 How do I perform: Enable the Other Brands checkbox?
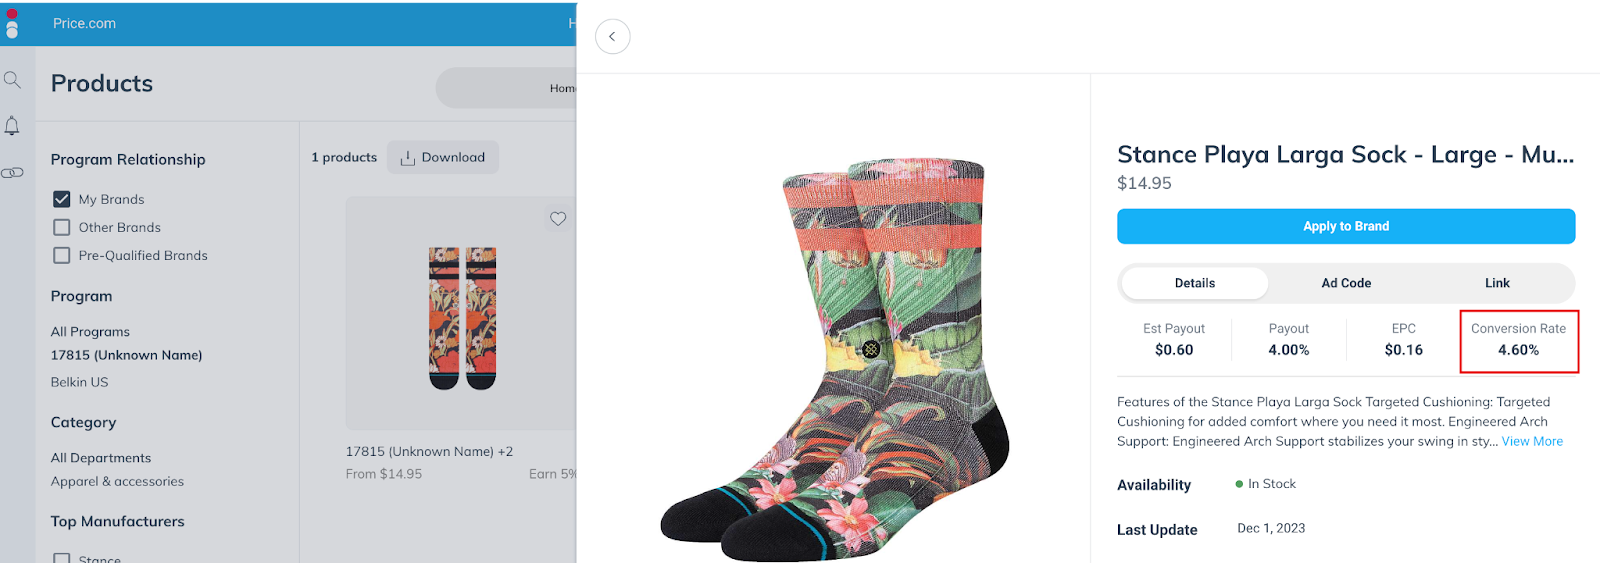coord(62,227)
